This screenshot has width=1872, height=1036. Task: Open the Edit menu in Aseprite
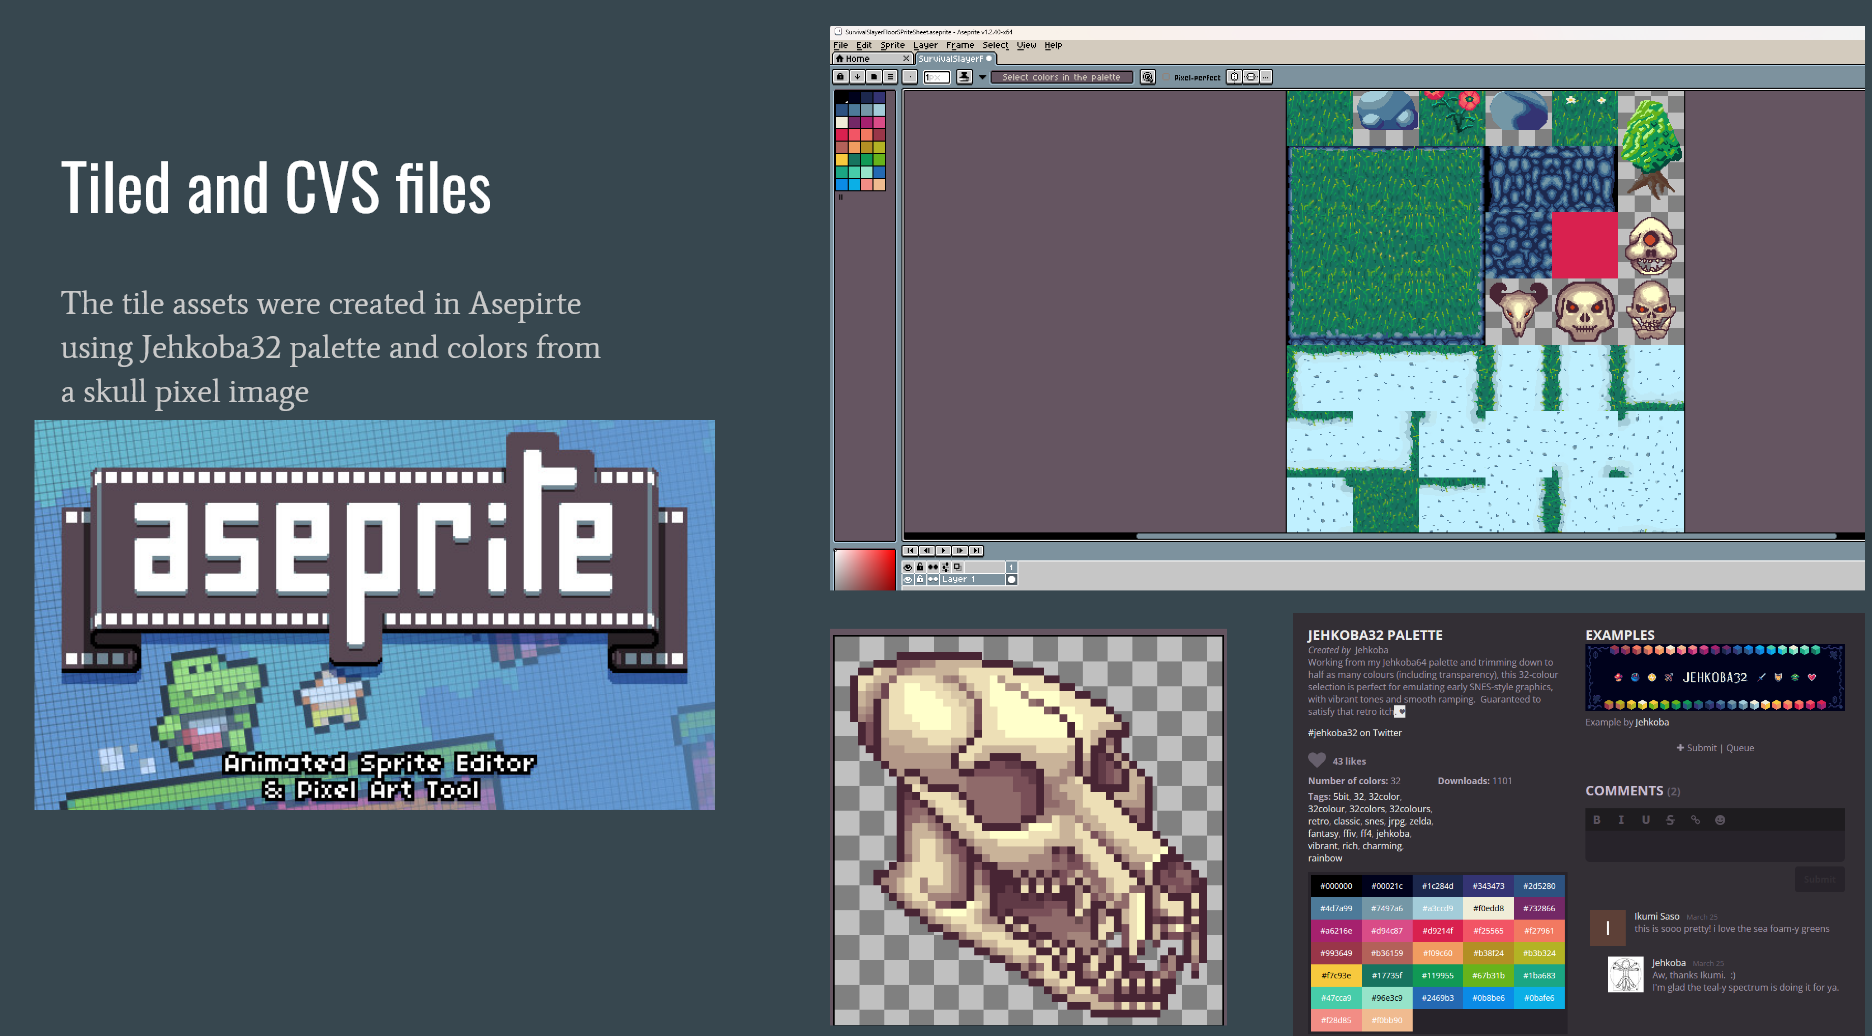point(864,45)
